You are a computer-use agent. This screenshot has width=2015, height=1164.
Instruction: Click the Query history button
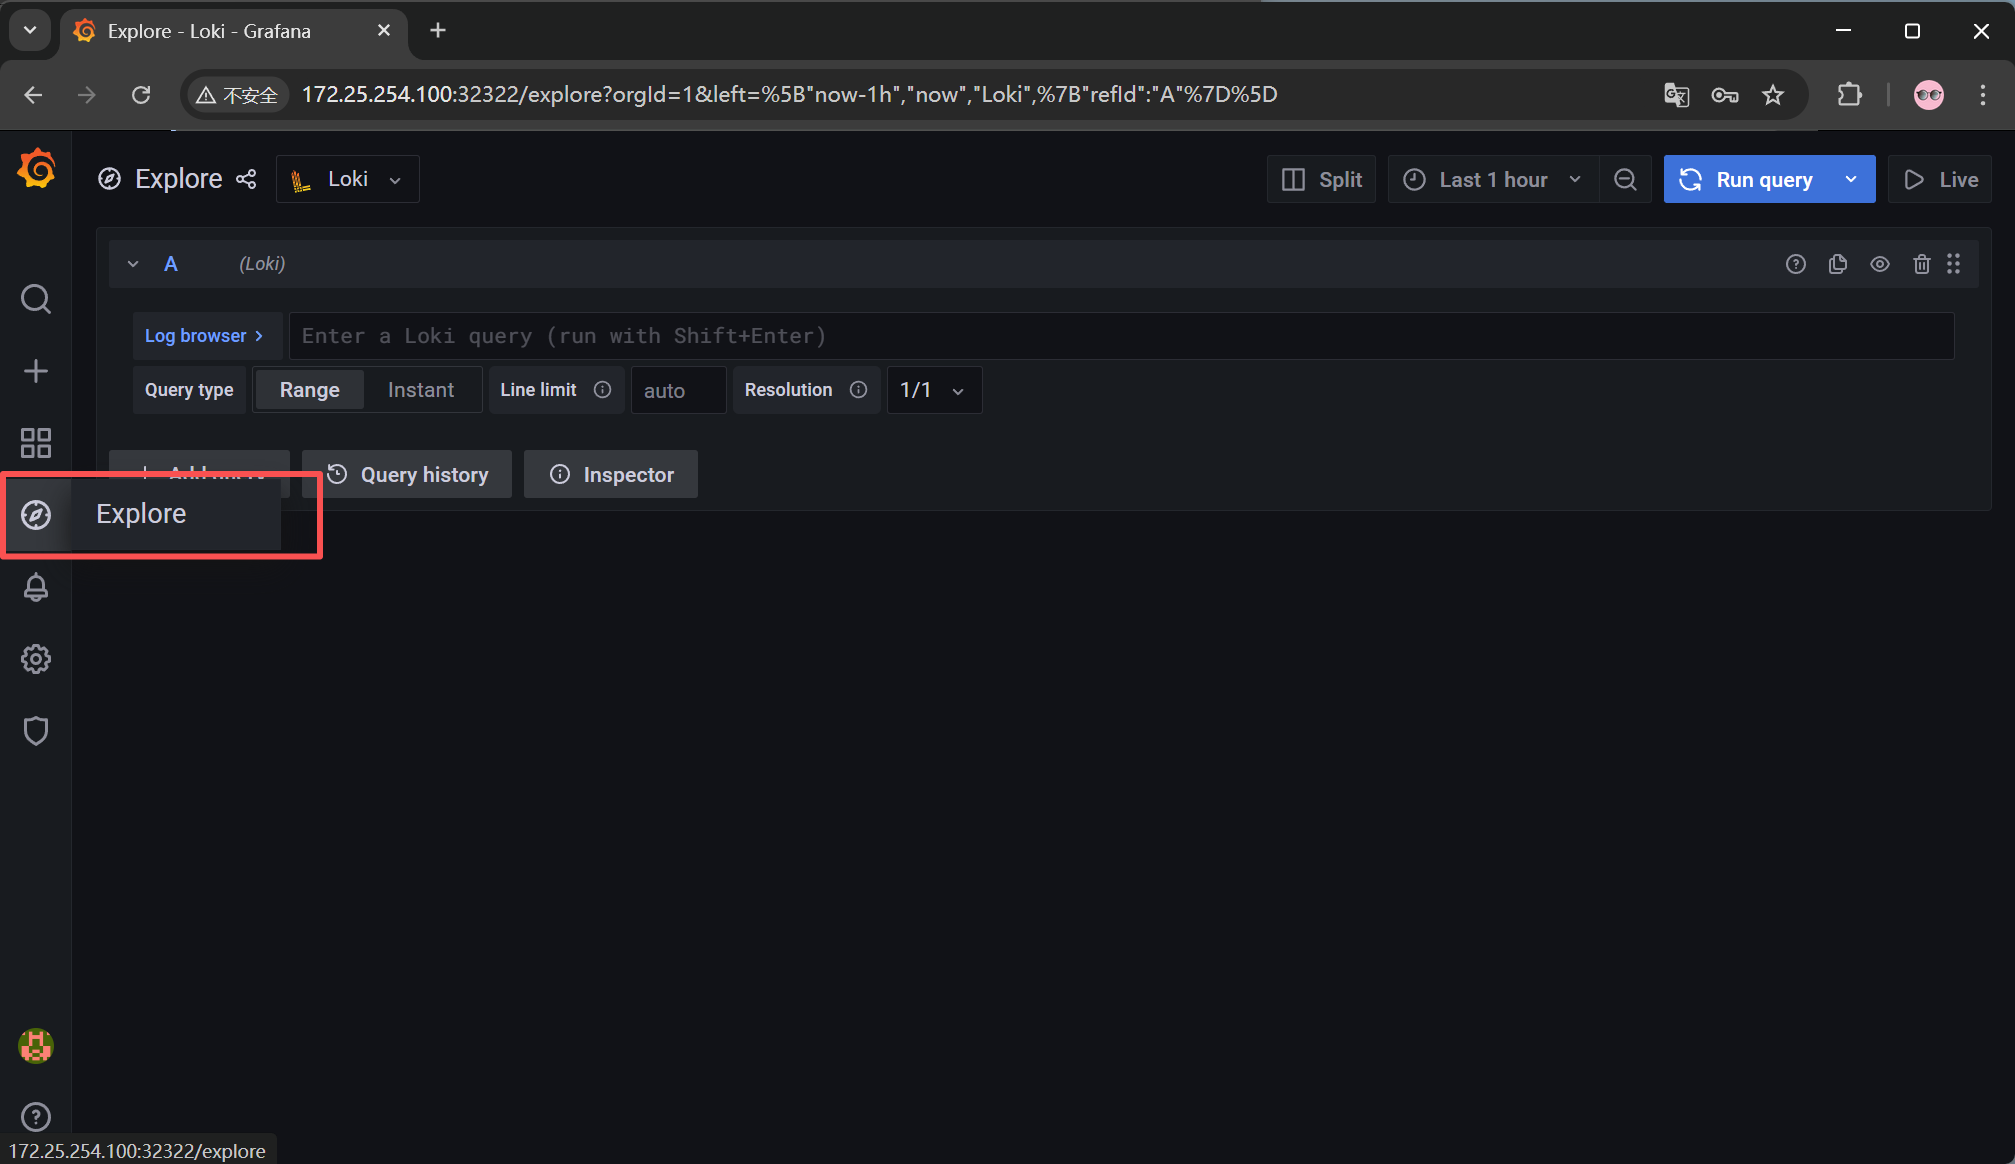407,474
